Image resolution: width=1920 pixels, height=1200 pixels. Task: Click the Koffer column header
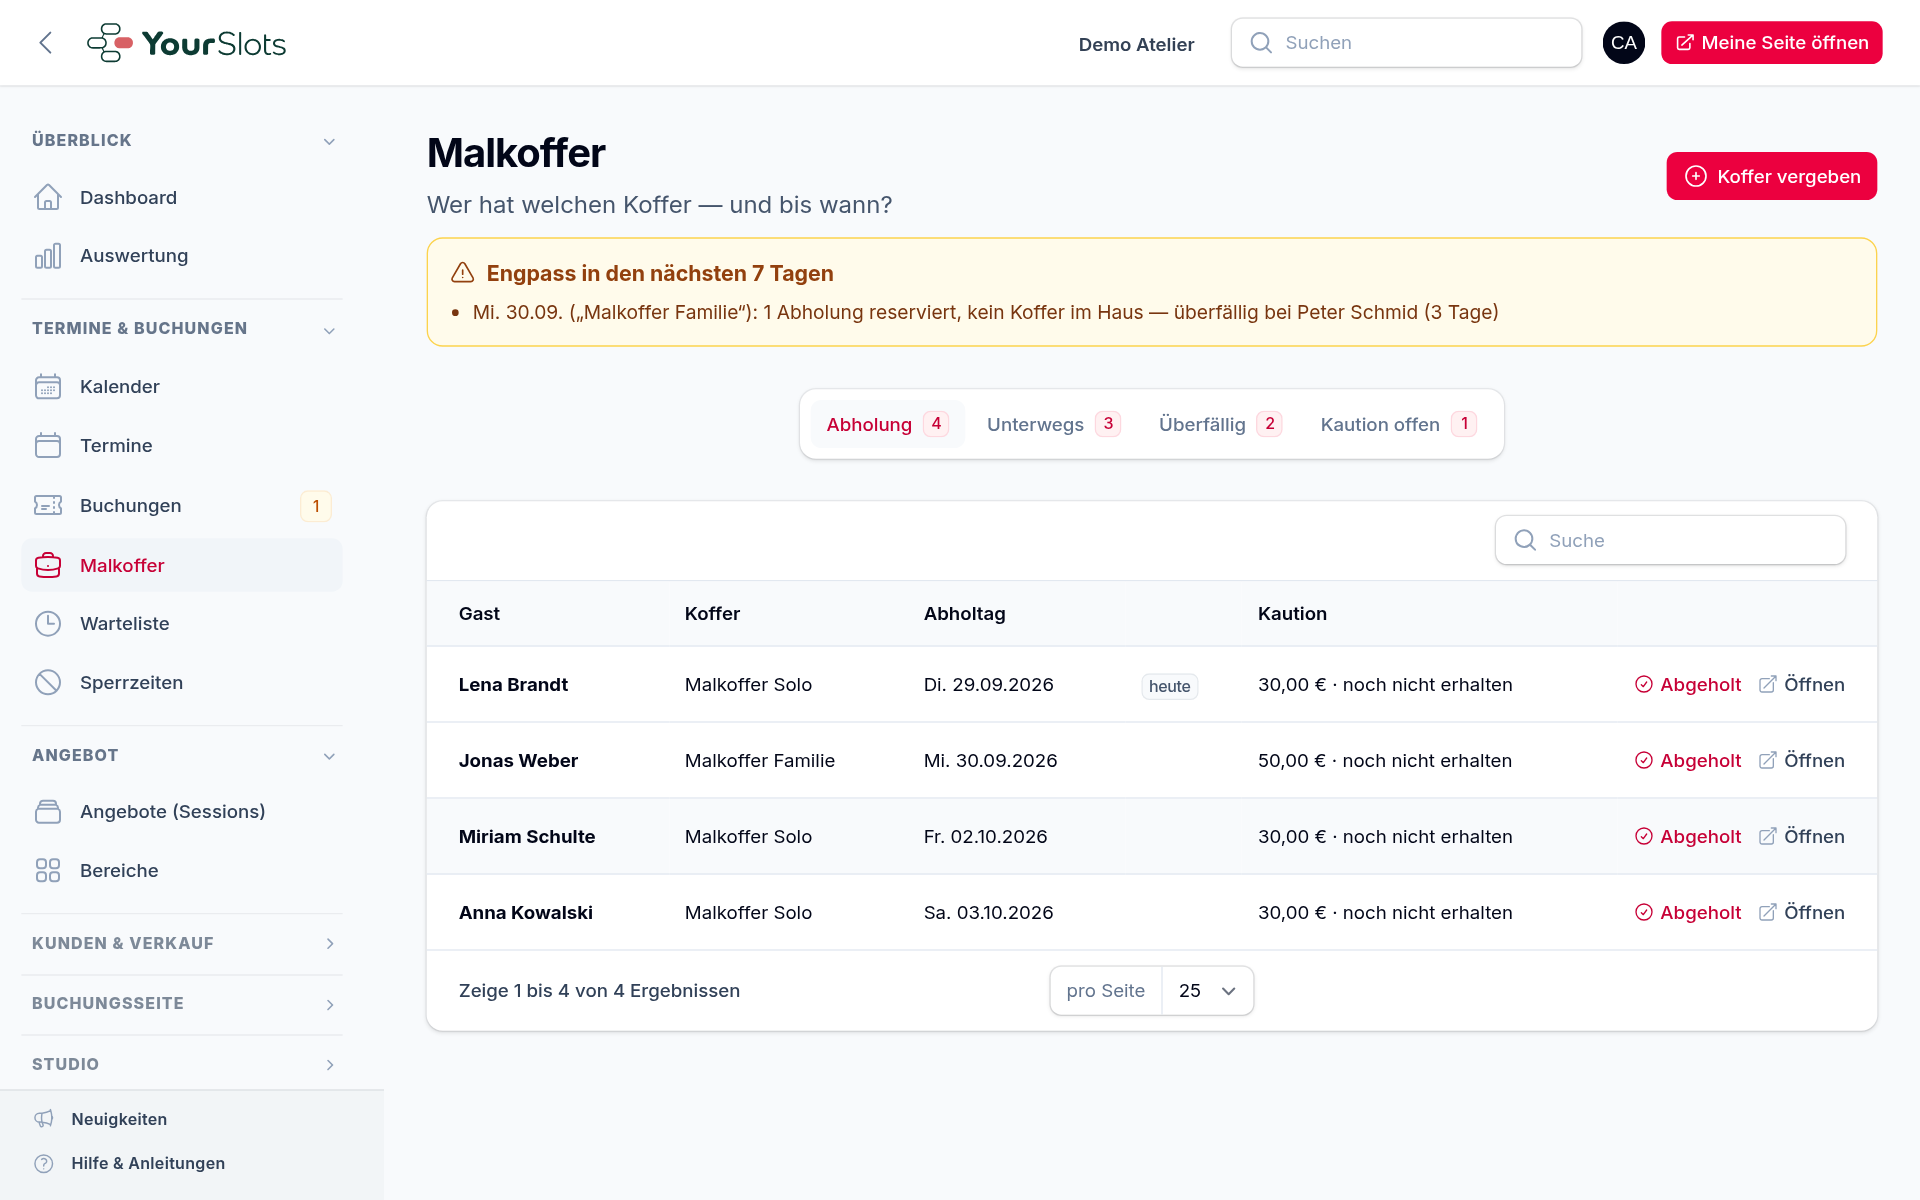tap(712, 614)
